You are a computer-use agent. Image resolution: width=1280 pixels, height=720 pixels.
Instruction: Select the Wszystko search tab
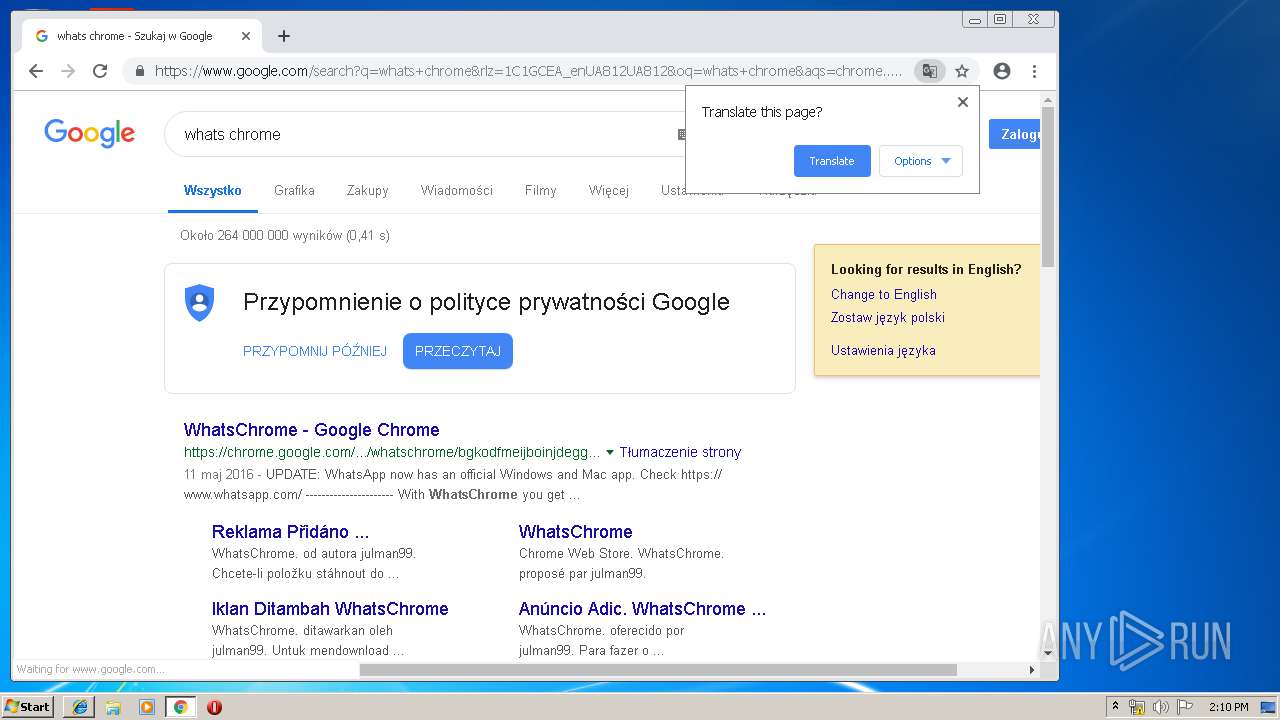coord(213,190)
